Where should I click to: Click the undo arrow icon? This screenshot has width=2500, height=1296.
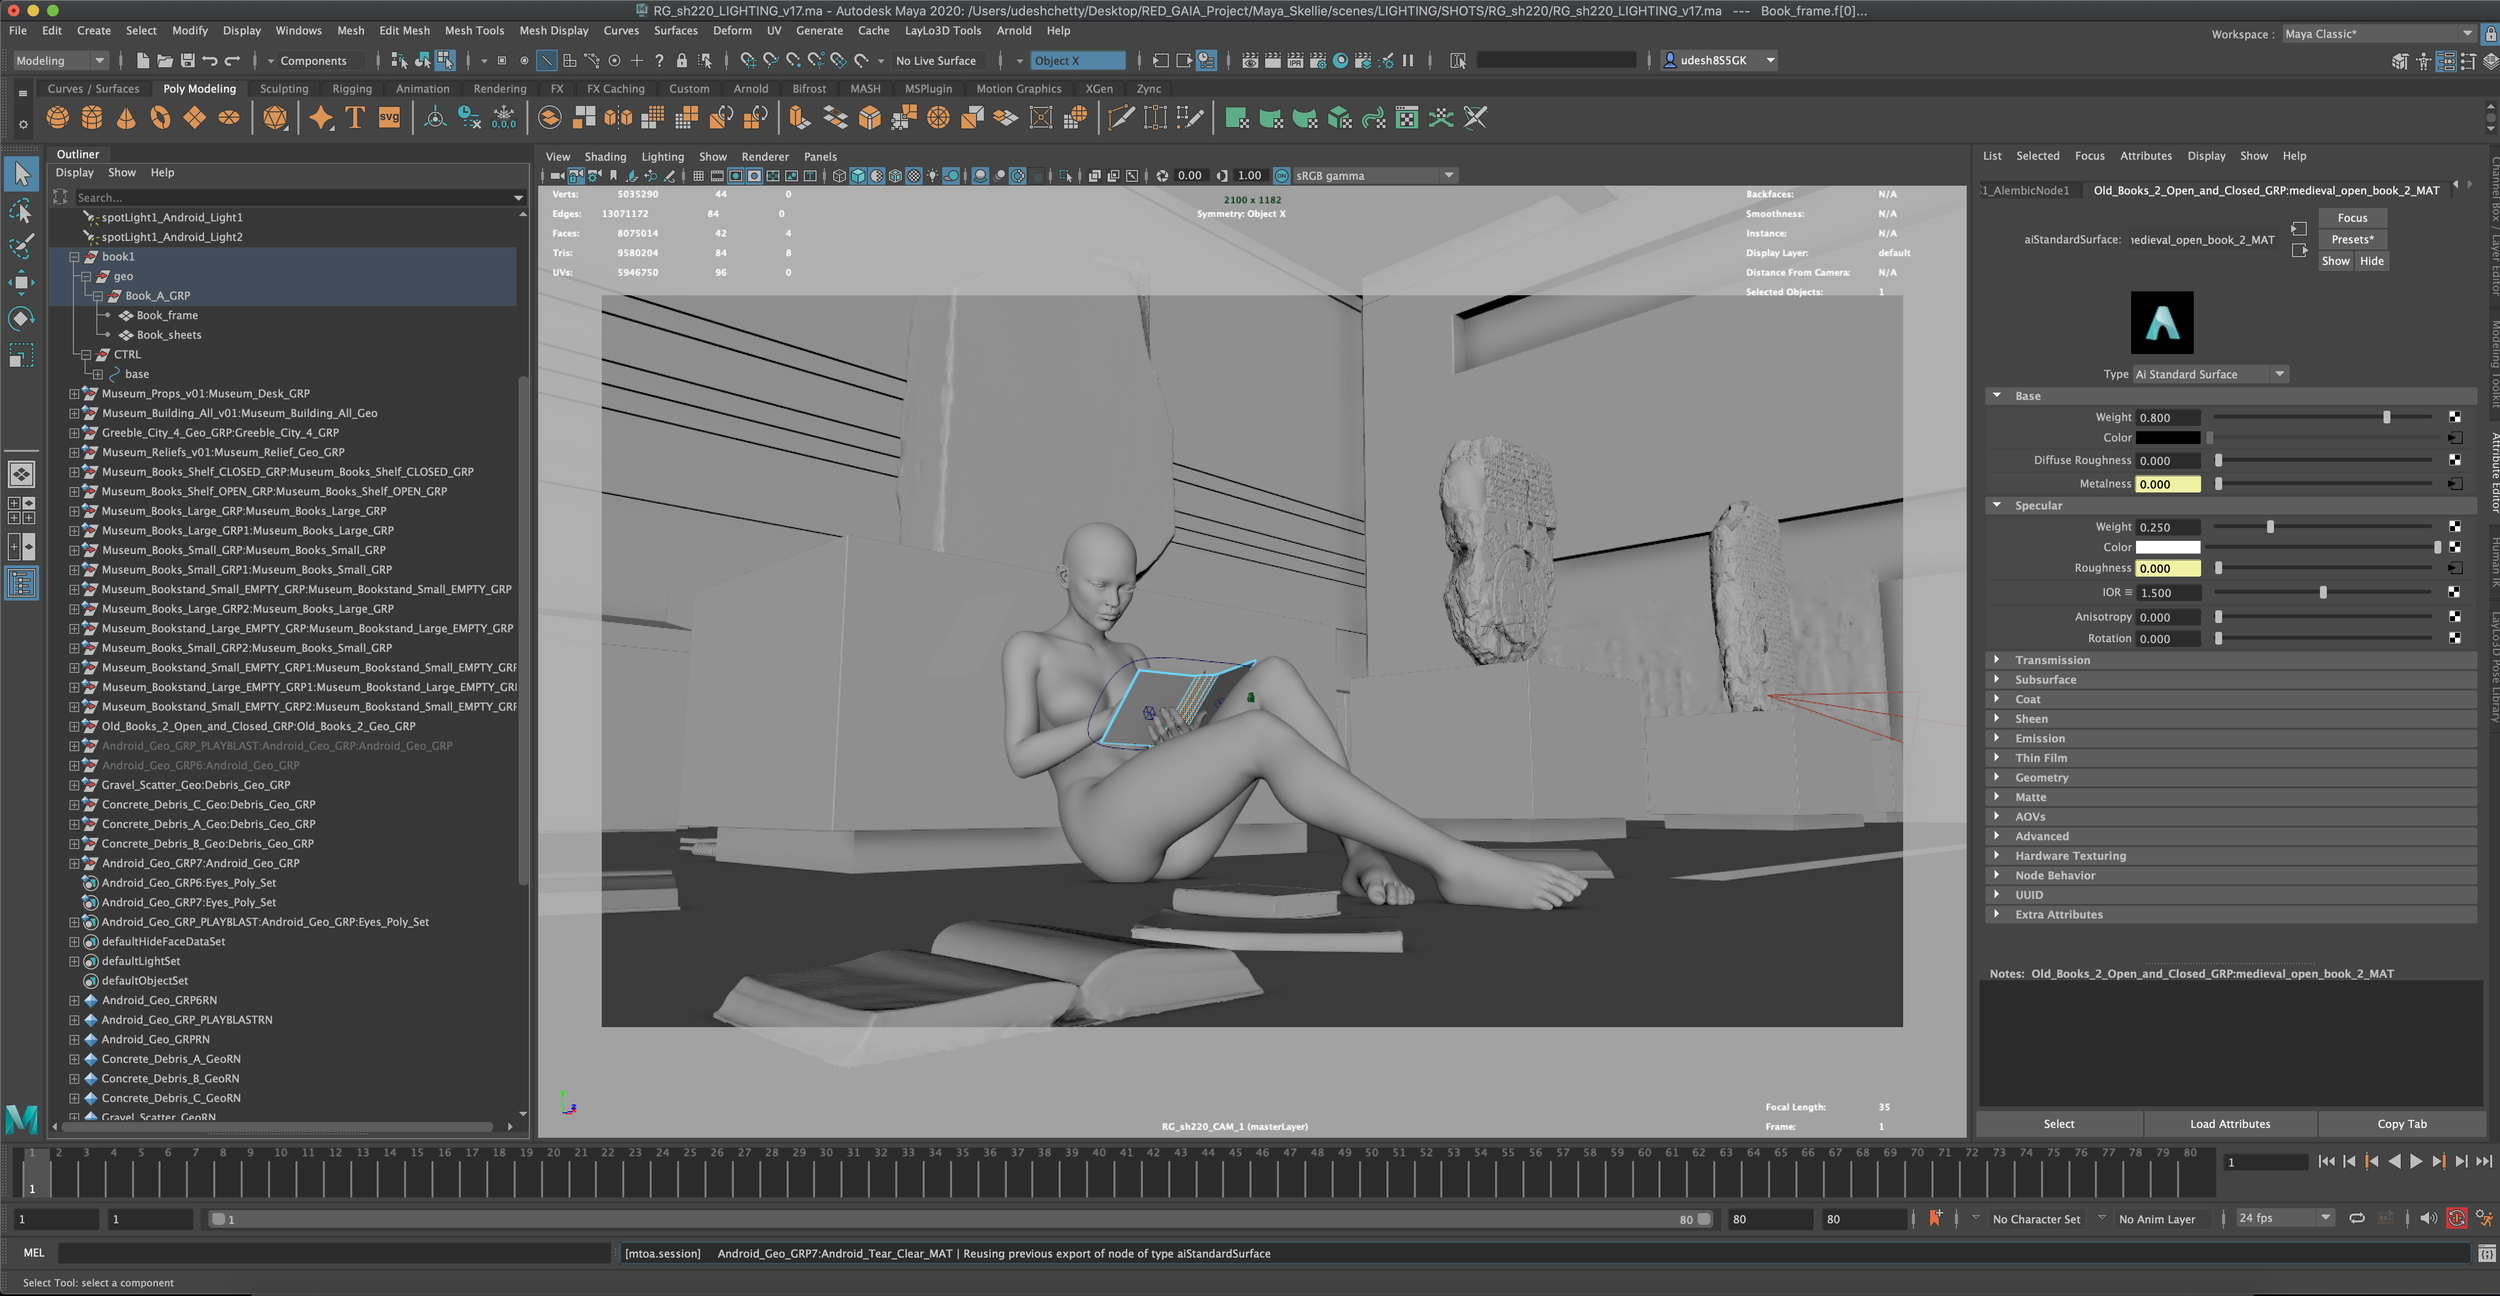coord(210,61)
